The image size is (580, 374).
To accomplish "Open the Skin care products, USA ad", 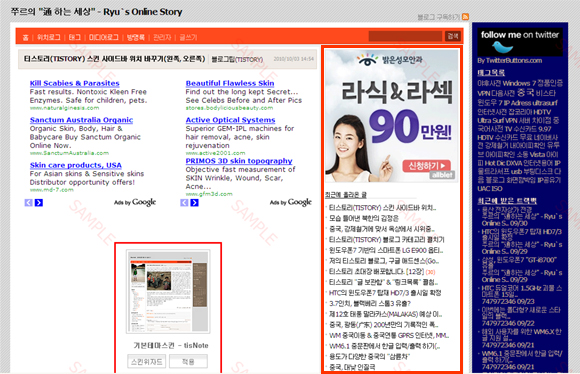I will 76,165.
